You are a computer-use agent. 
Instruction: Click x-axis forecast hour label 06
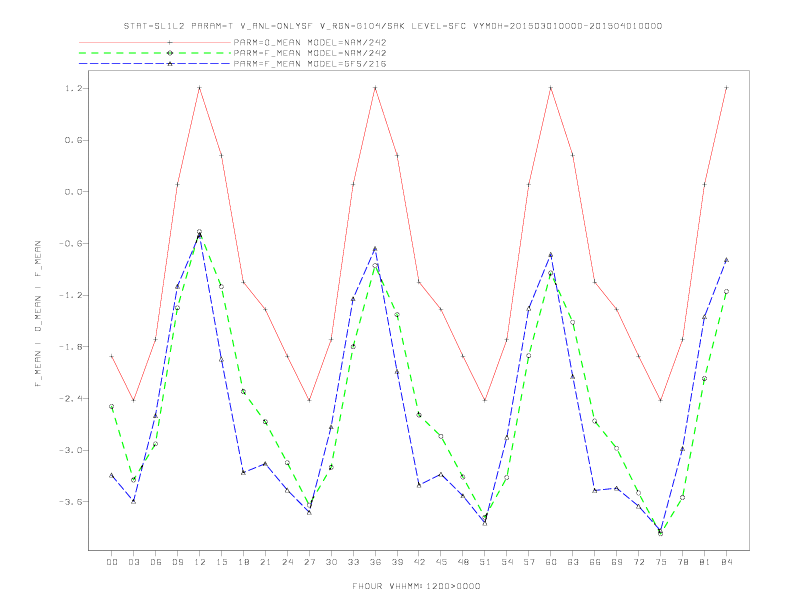[x=156, y=562]
